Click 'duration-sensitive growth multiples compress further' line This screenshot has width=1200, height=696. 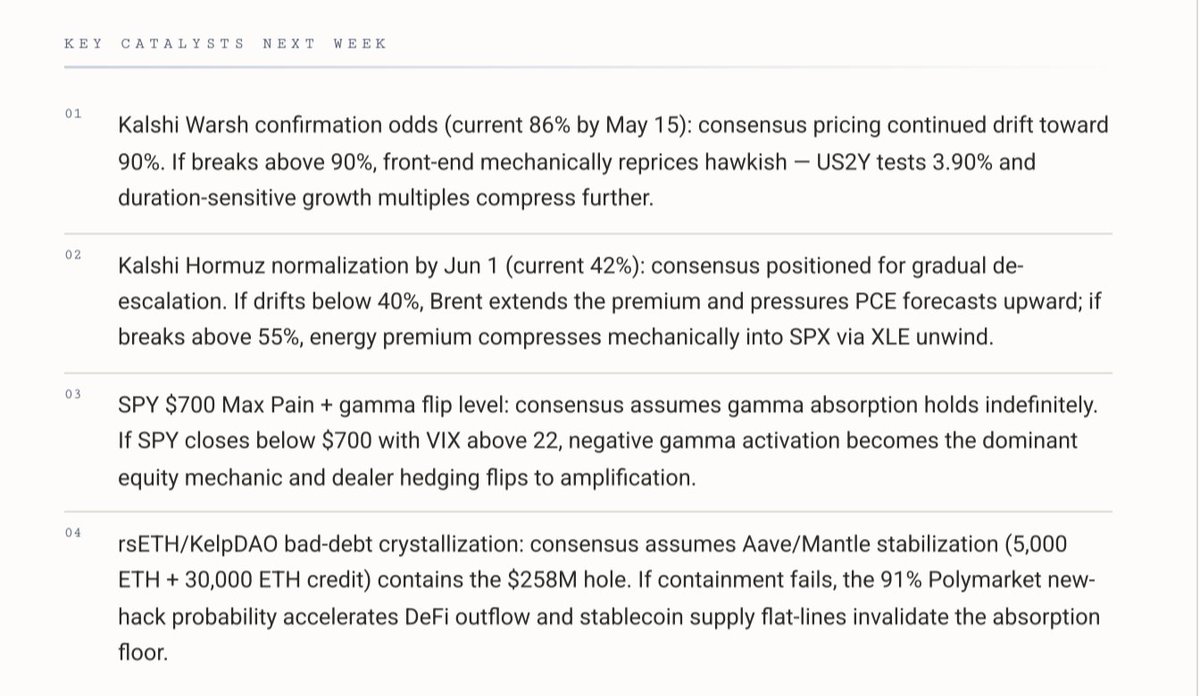(385, 198)
